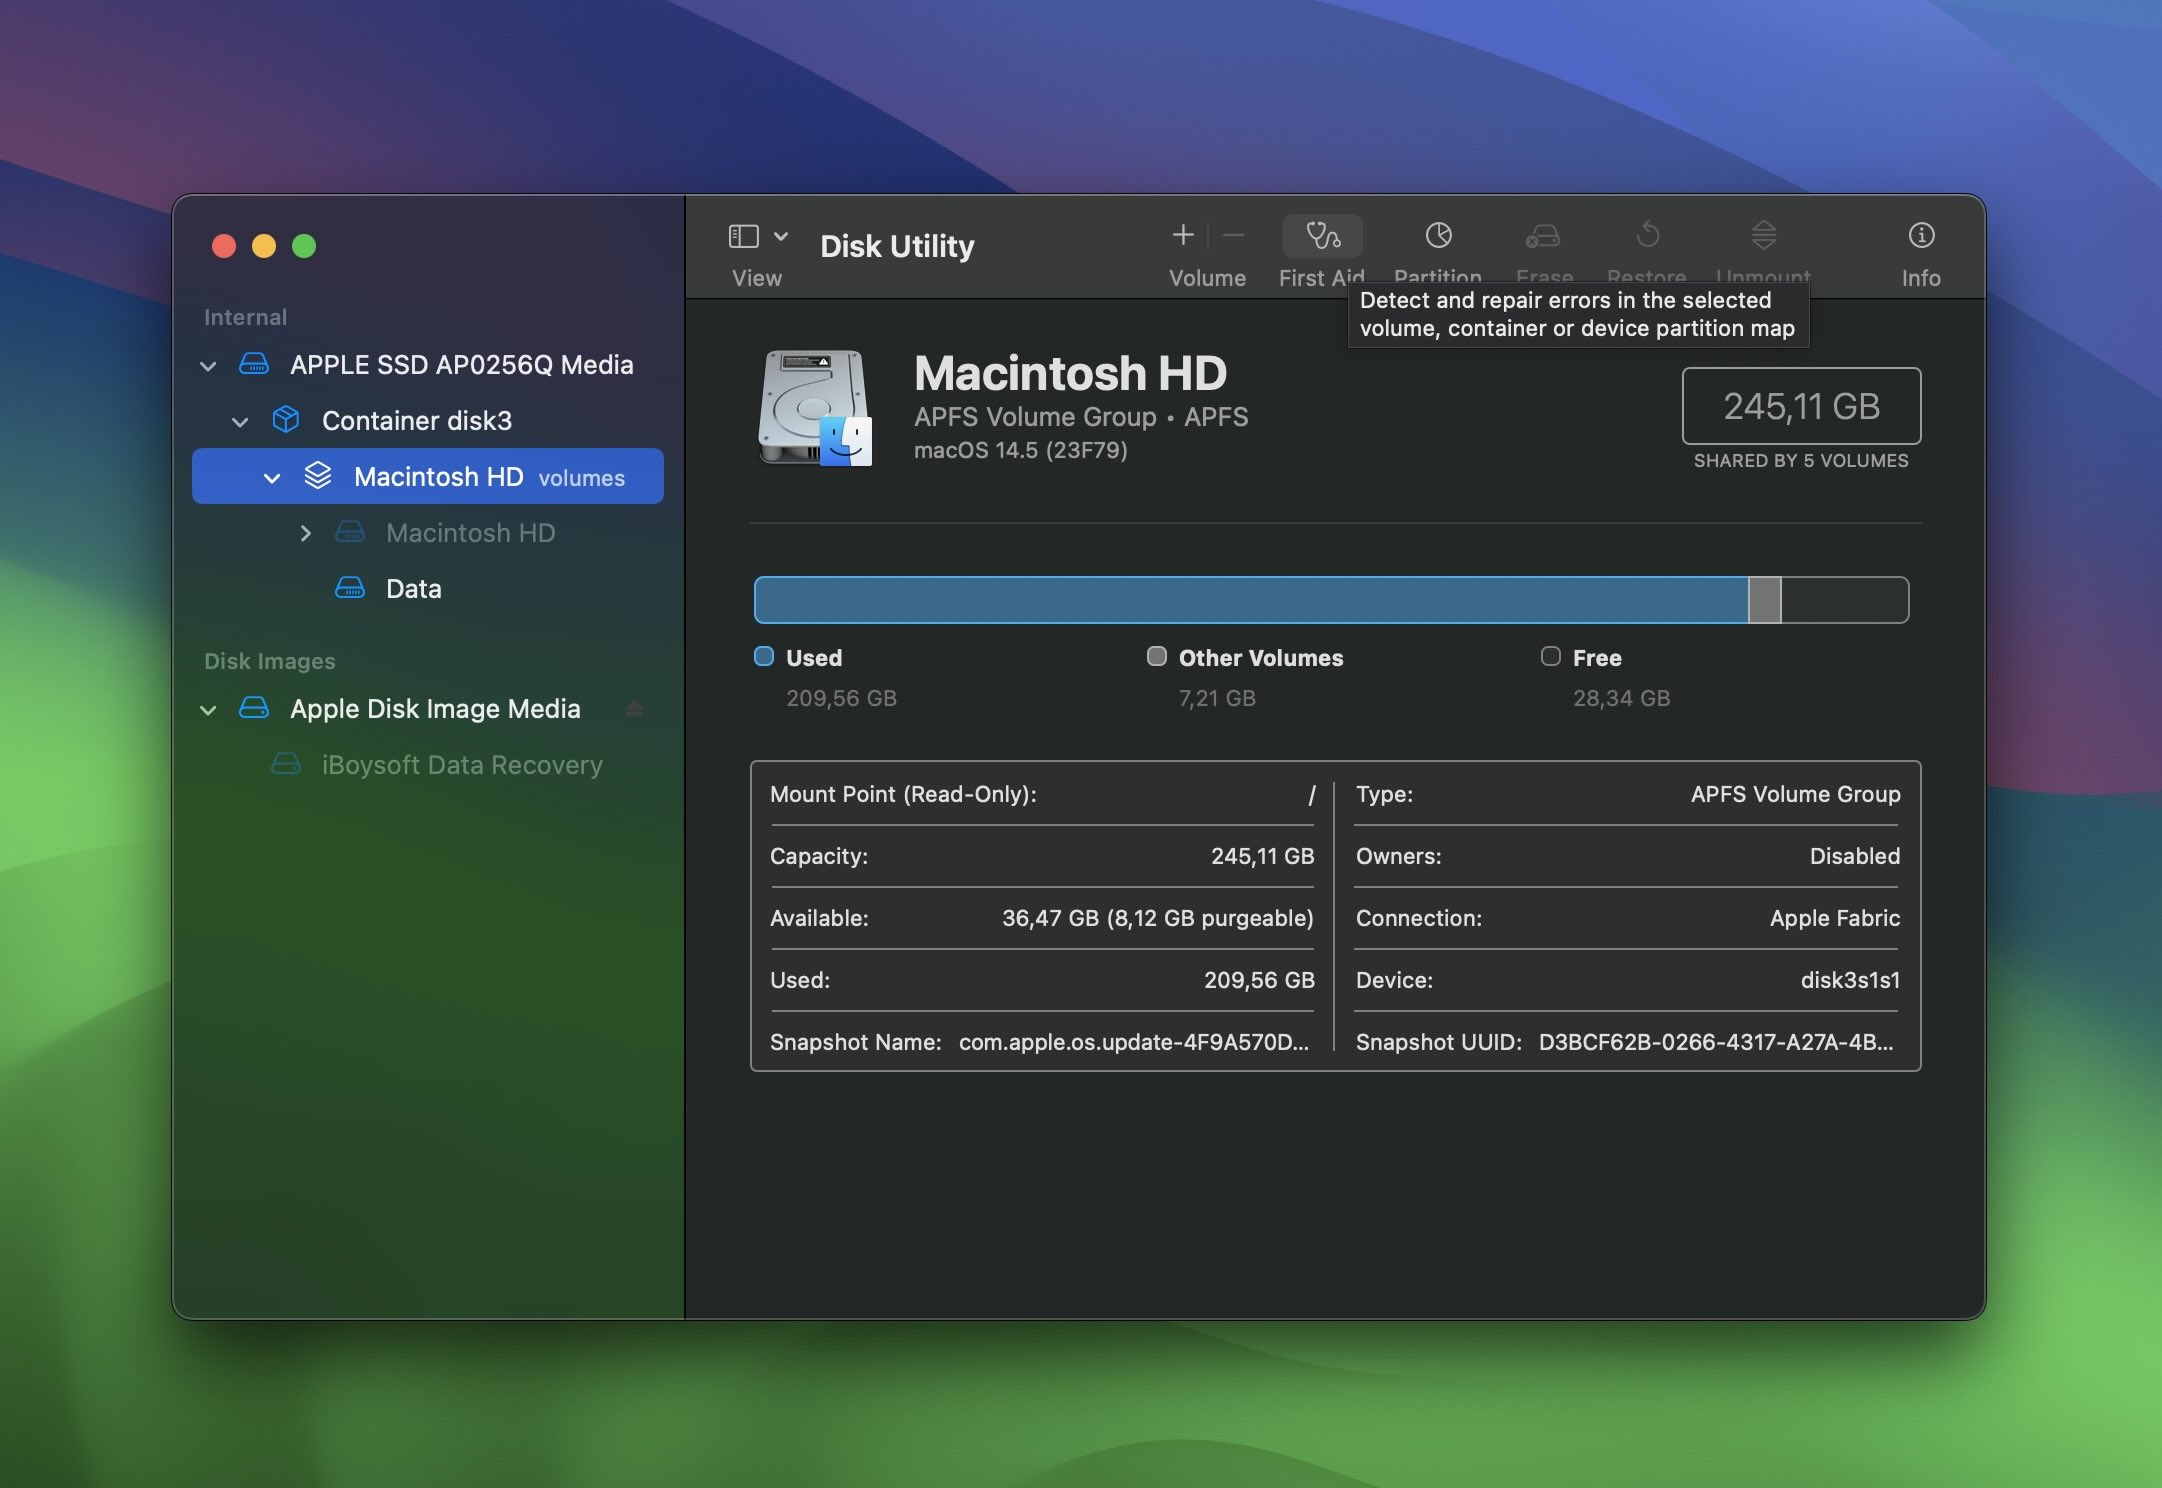Remove volume with minus icon
Screen dimensions: 2162x1488
(x=1233, y=235)
